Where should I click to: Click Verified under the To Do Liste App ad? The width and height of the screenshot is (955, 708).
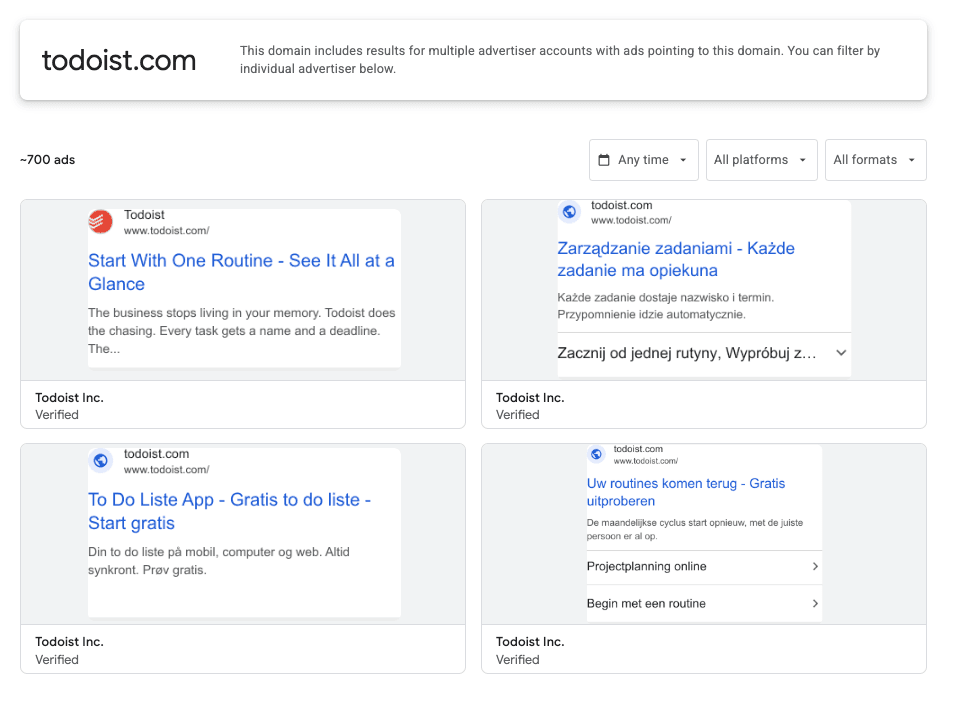pyautogui.click(x=57, y=660)
